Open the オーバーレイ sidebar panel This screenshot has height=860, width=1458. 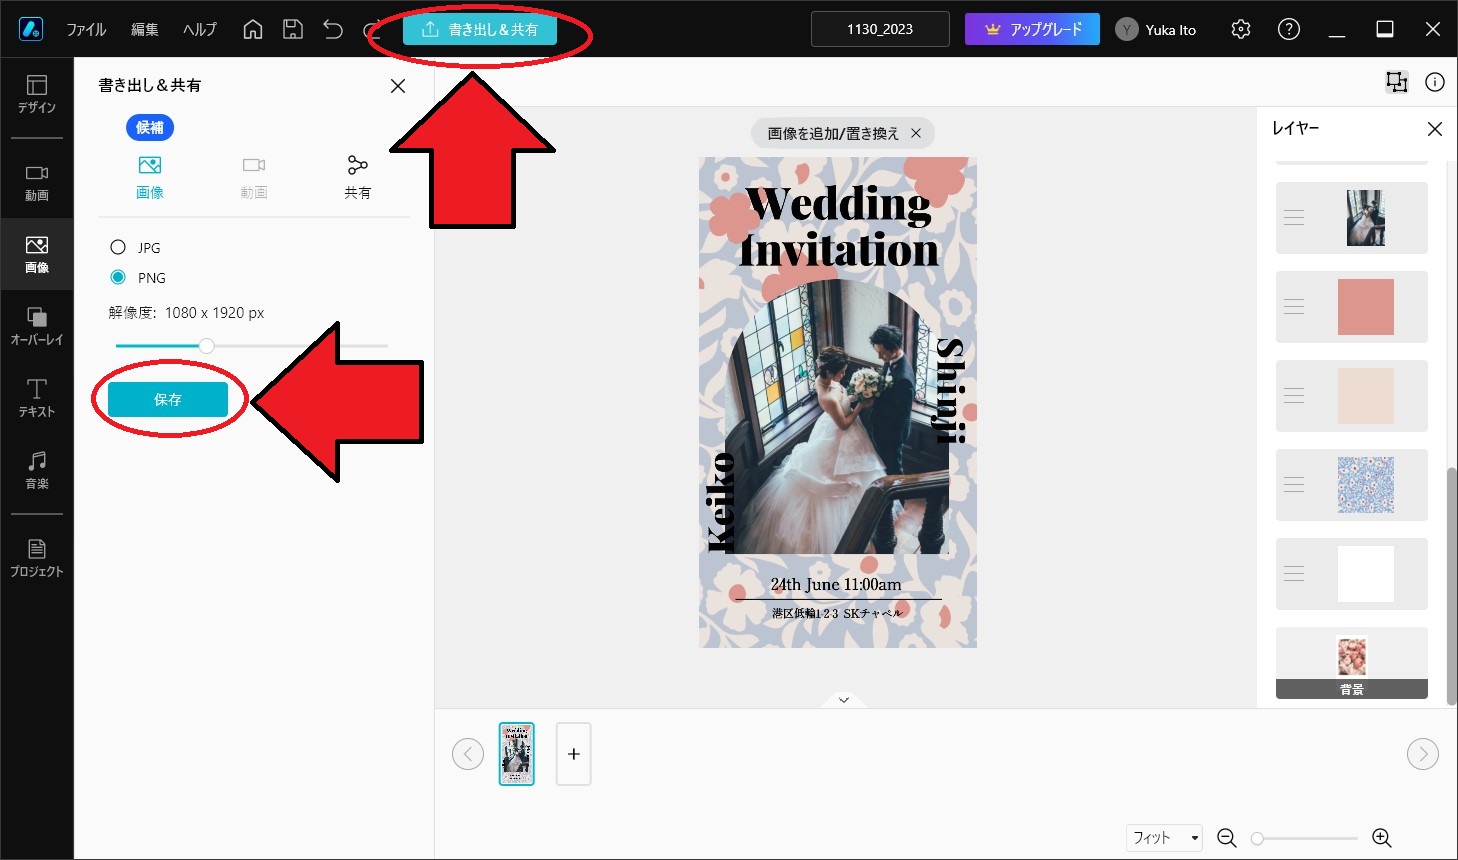36,326
